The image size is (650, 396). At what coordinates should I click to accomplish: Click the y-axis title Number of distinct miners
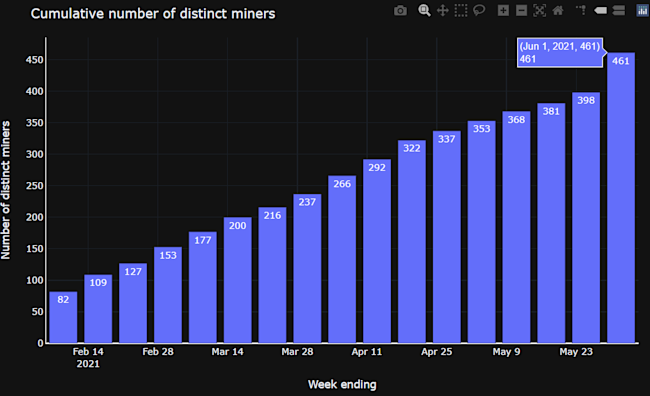6,190
